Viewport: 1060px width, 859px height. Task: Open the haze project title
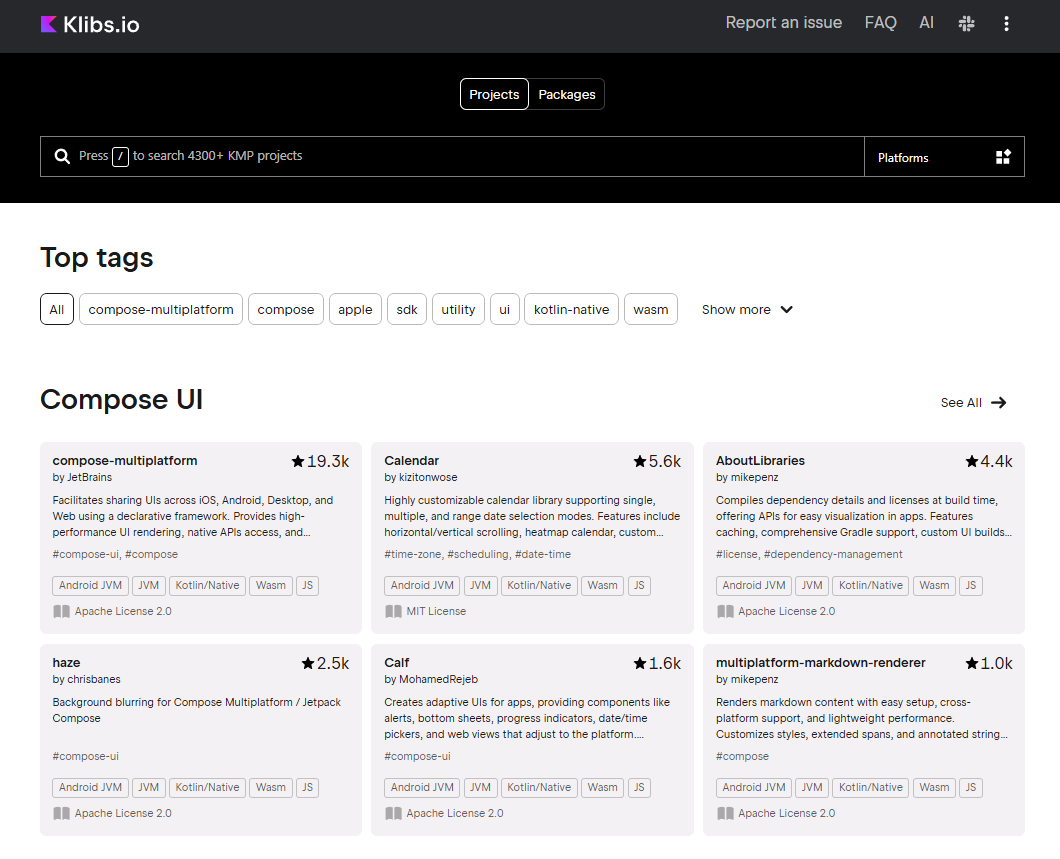tap(66, 663)
